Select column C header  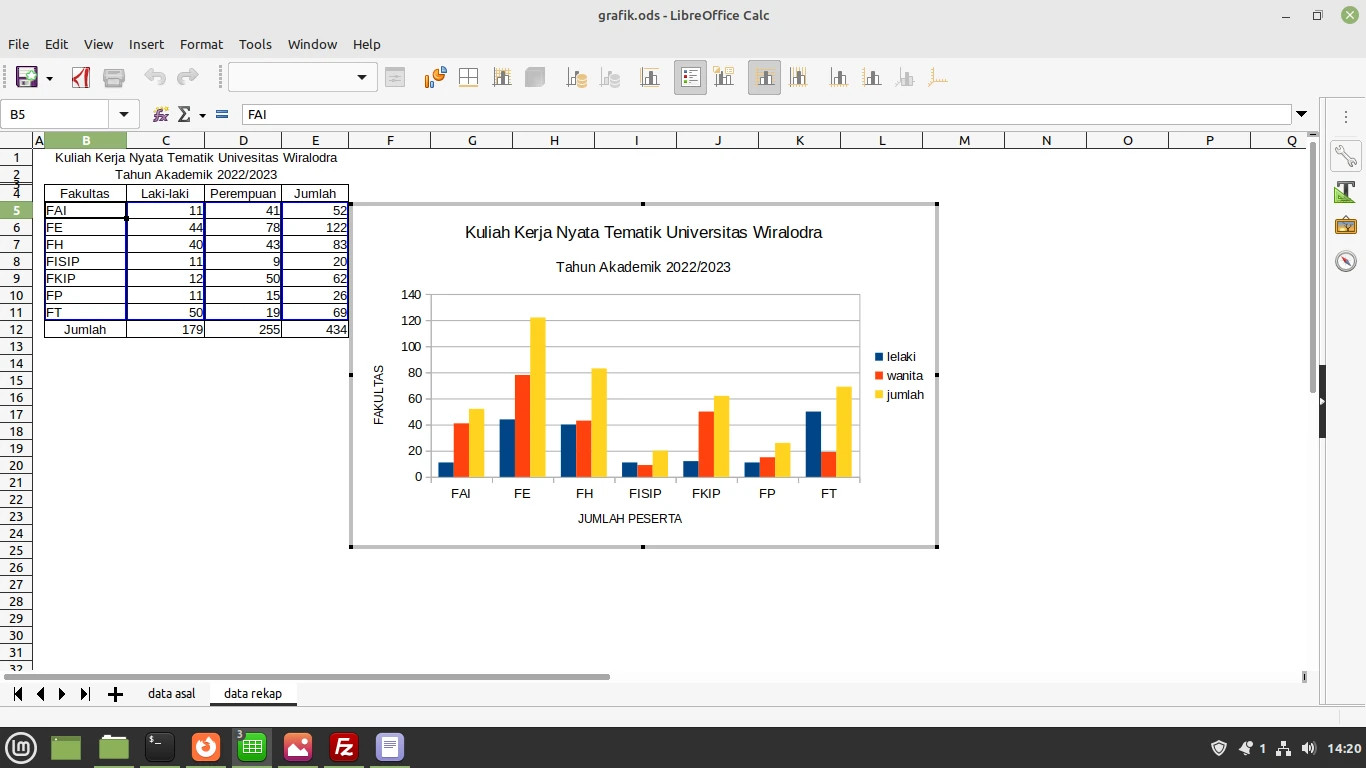166,140
